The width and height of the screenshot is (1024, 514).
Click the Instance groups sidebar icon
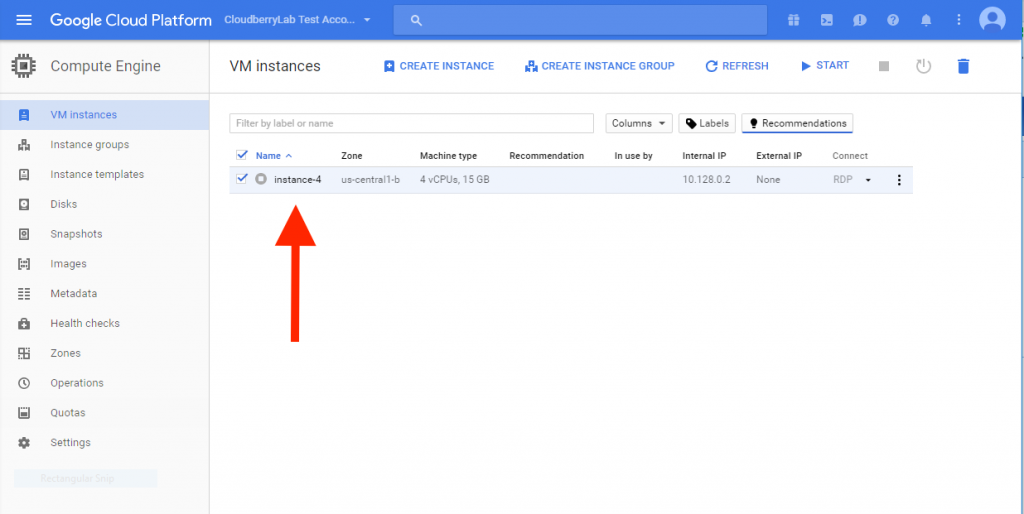[24, 144]
